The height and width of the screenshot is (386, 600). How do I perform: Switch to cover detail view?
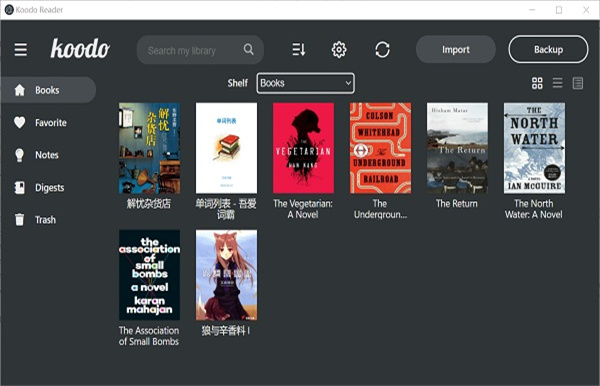tap(578, 83)
